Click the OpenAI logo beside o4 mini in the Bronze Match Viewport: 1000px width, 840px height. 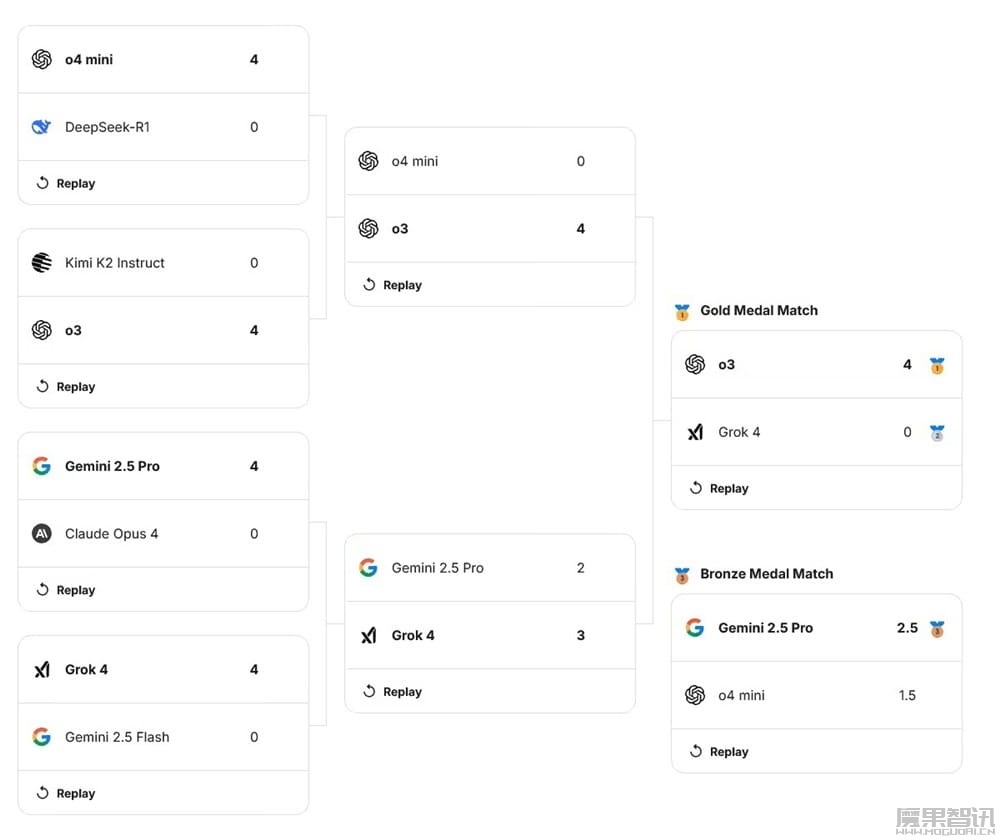click(x=695, y=695)
